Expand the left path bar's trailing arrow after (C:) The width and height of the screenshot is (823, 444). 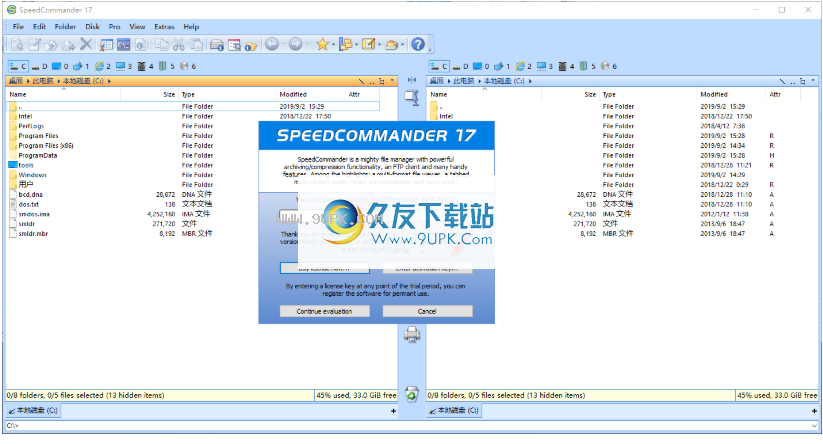[x=109, y=81]
